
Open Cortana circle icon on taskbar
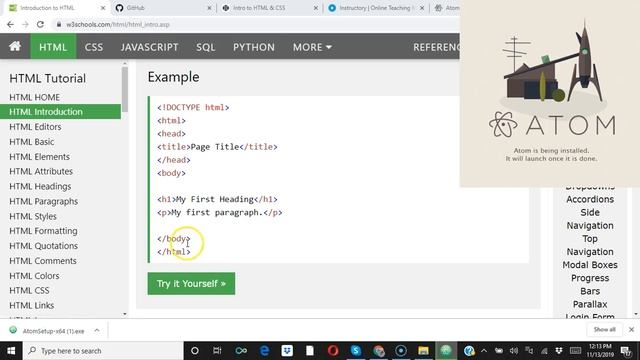click(195, 351)
